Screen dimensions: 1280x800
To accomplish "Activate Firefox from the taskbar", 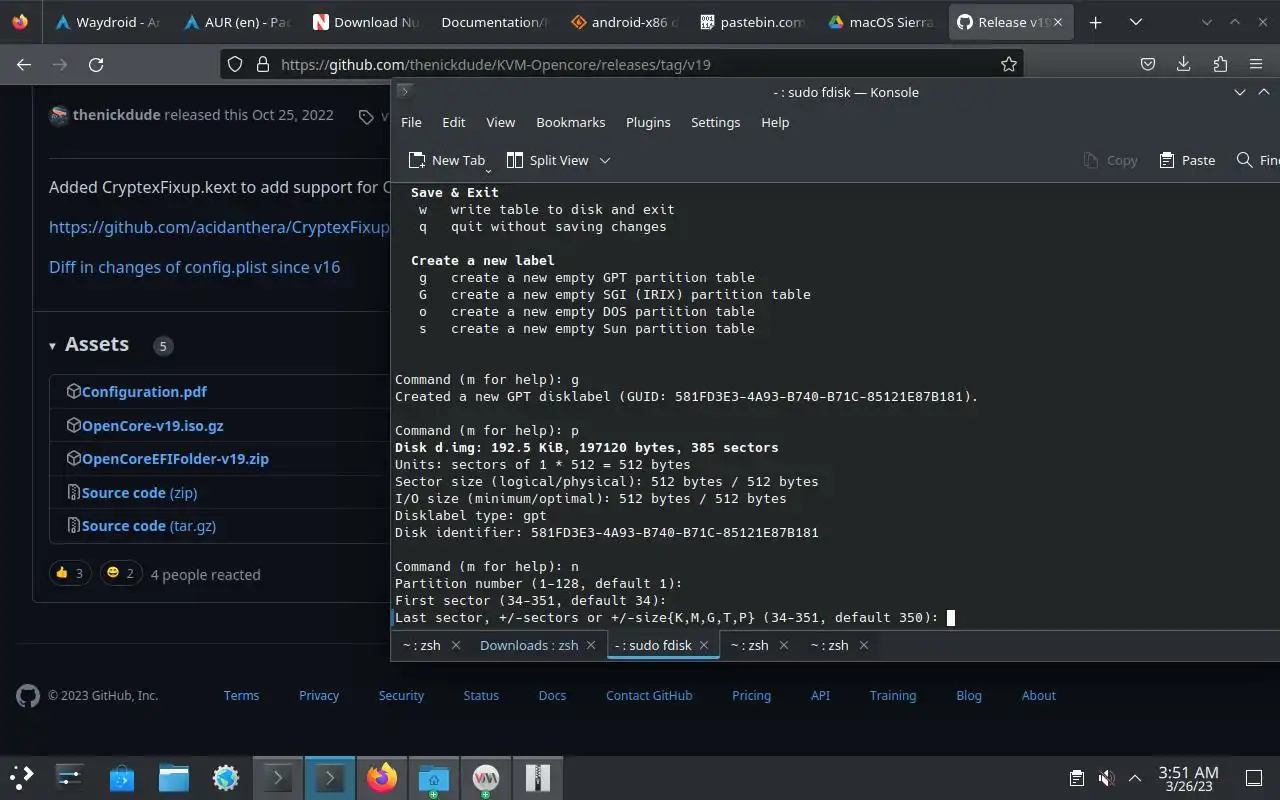I will 382,777.
